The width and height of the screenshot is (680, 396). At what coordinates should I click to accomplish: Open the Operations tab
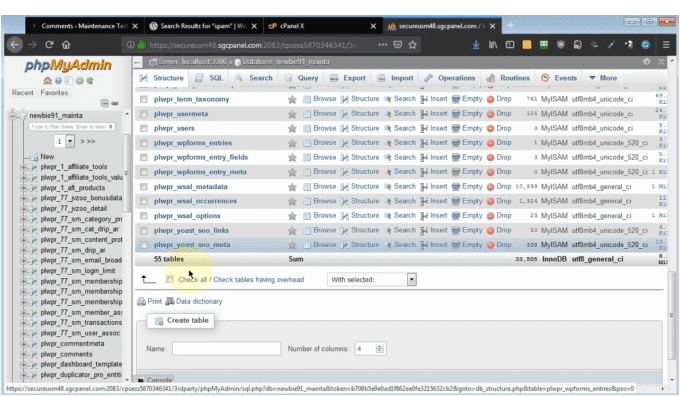click(x=450, y=78)
